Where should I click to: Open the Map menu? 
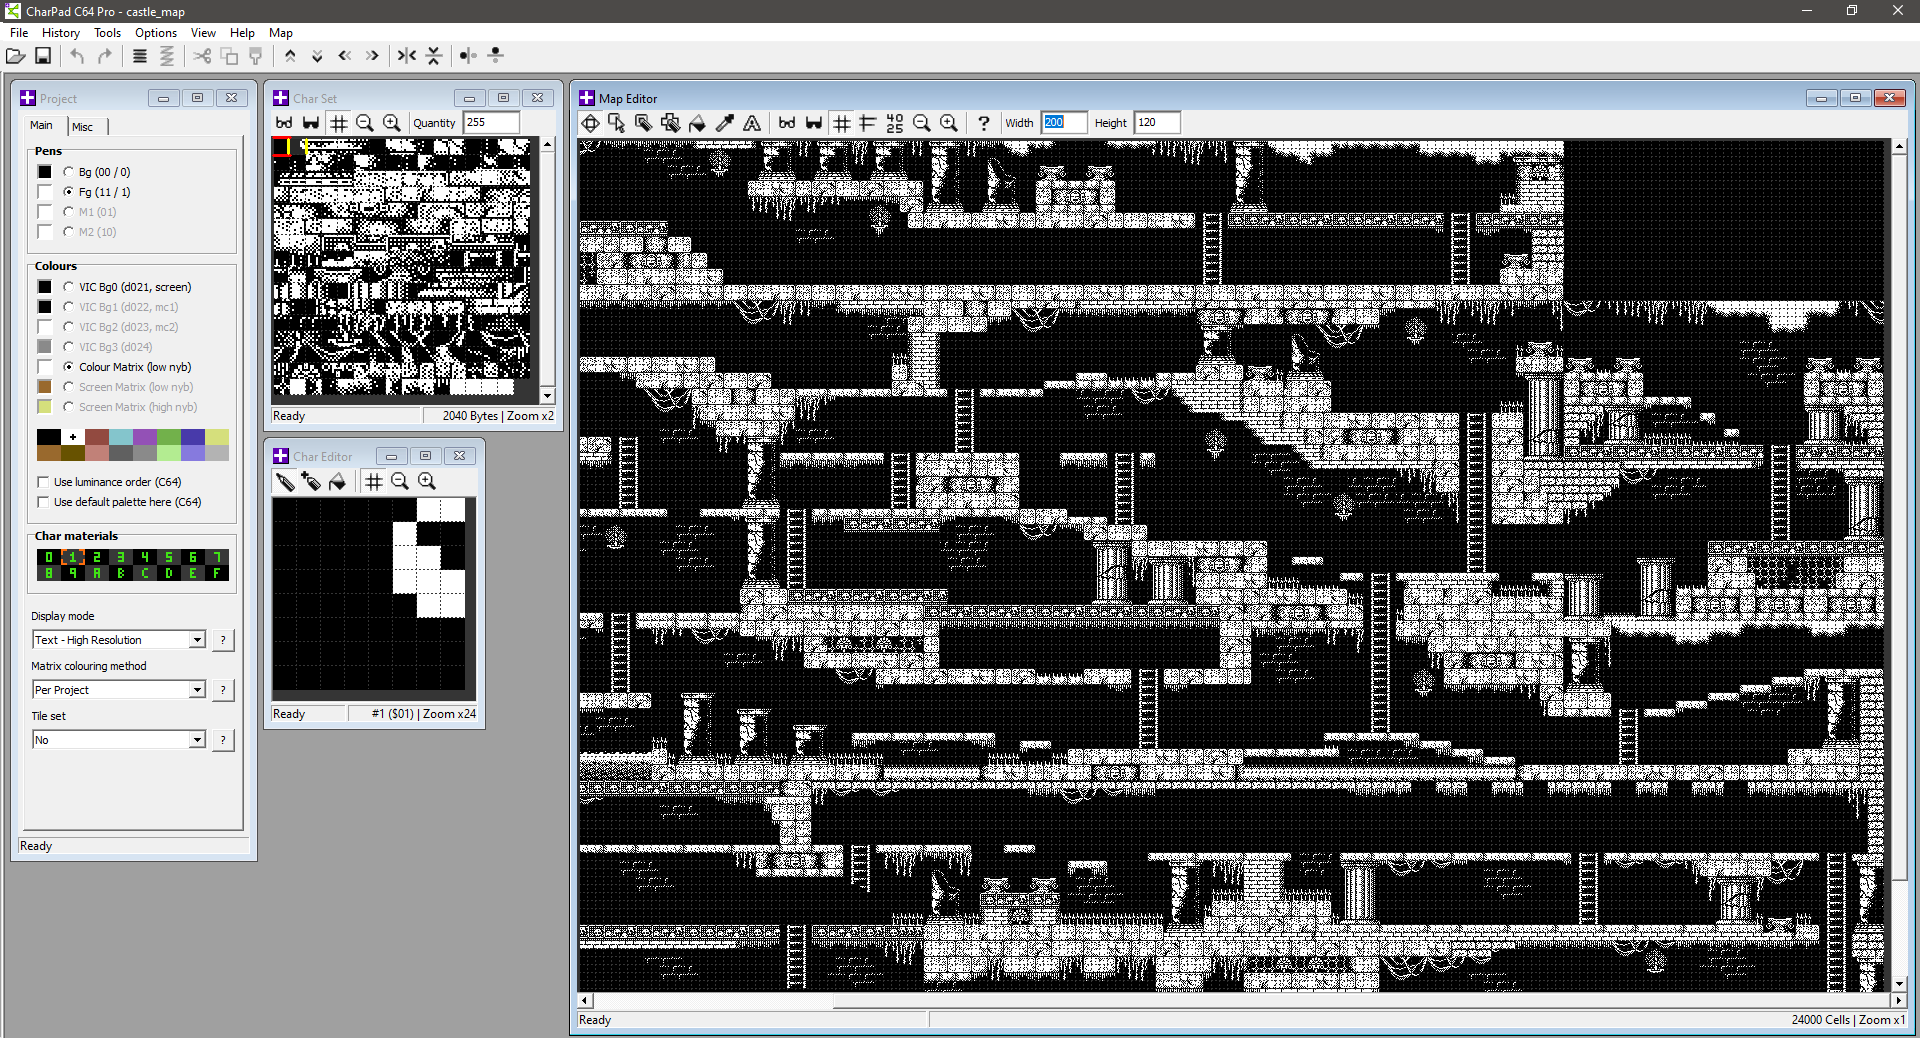pos(281,33)
